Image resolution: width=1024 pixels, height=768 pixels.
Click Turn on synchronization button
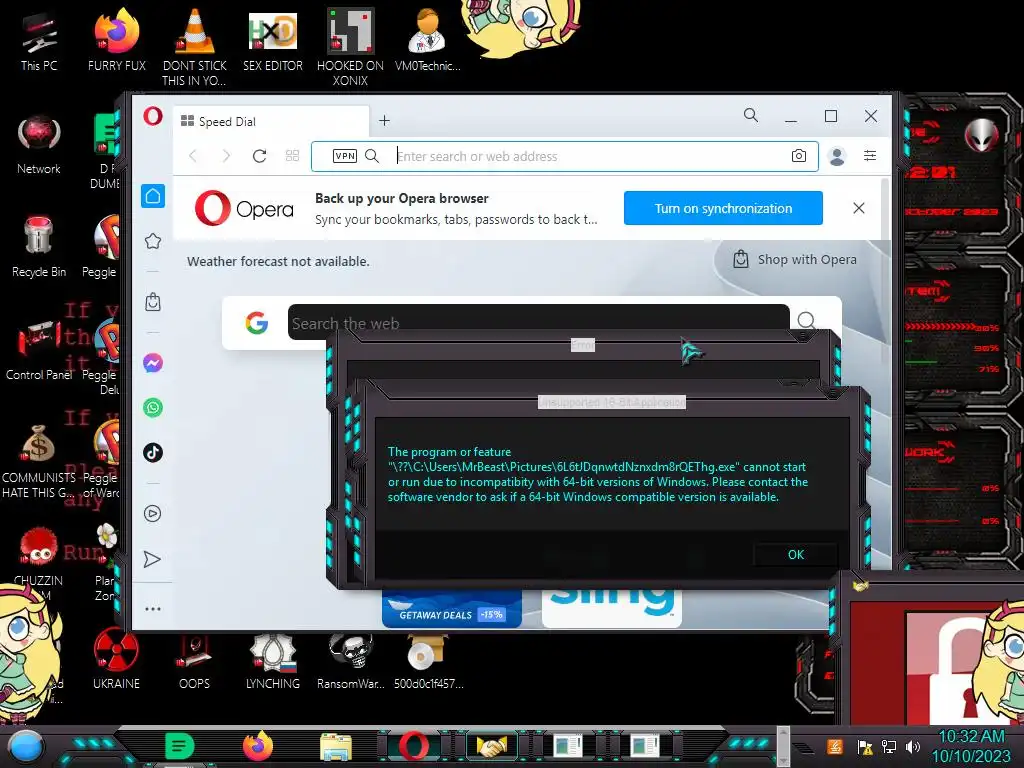coord(723,208)
